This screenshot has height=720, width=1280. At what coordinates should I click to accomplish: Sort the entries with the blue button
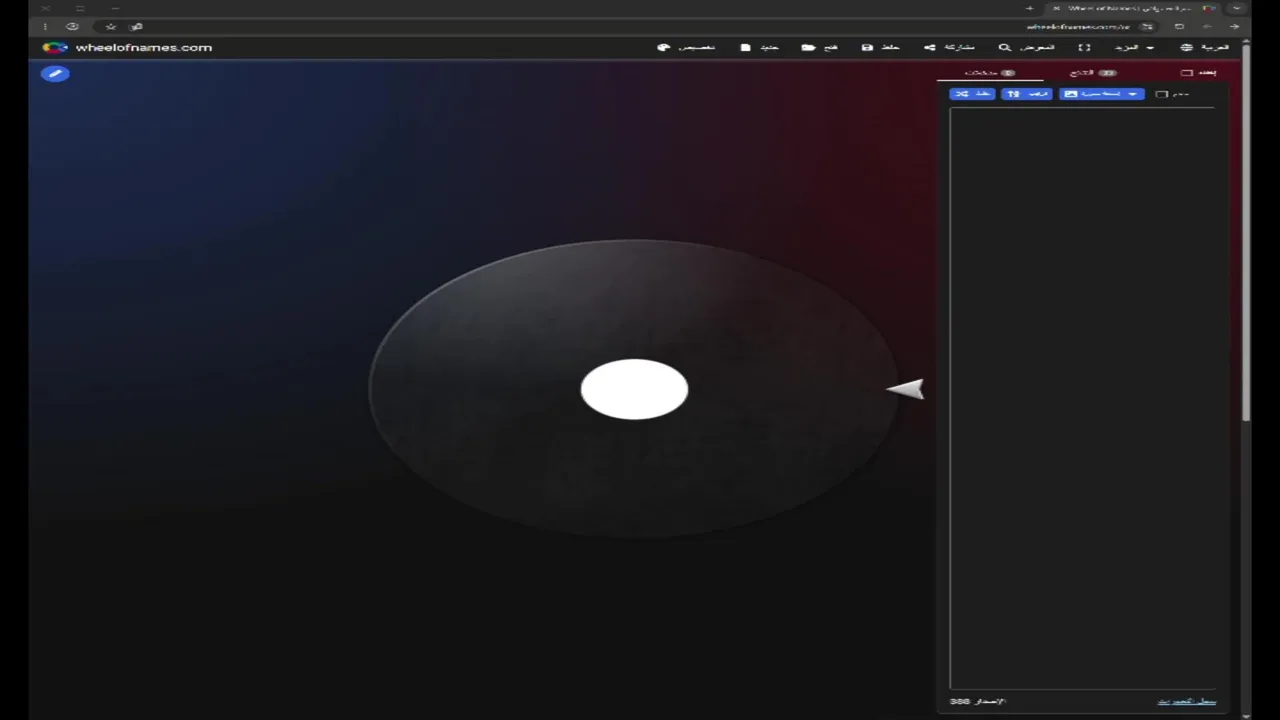[x=1027, y=94]
